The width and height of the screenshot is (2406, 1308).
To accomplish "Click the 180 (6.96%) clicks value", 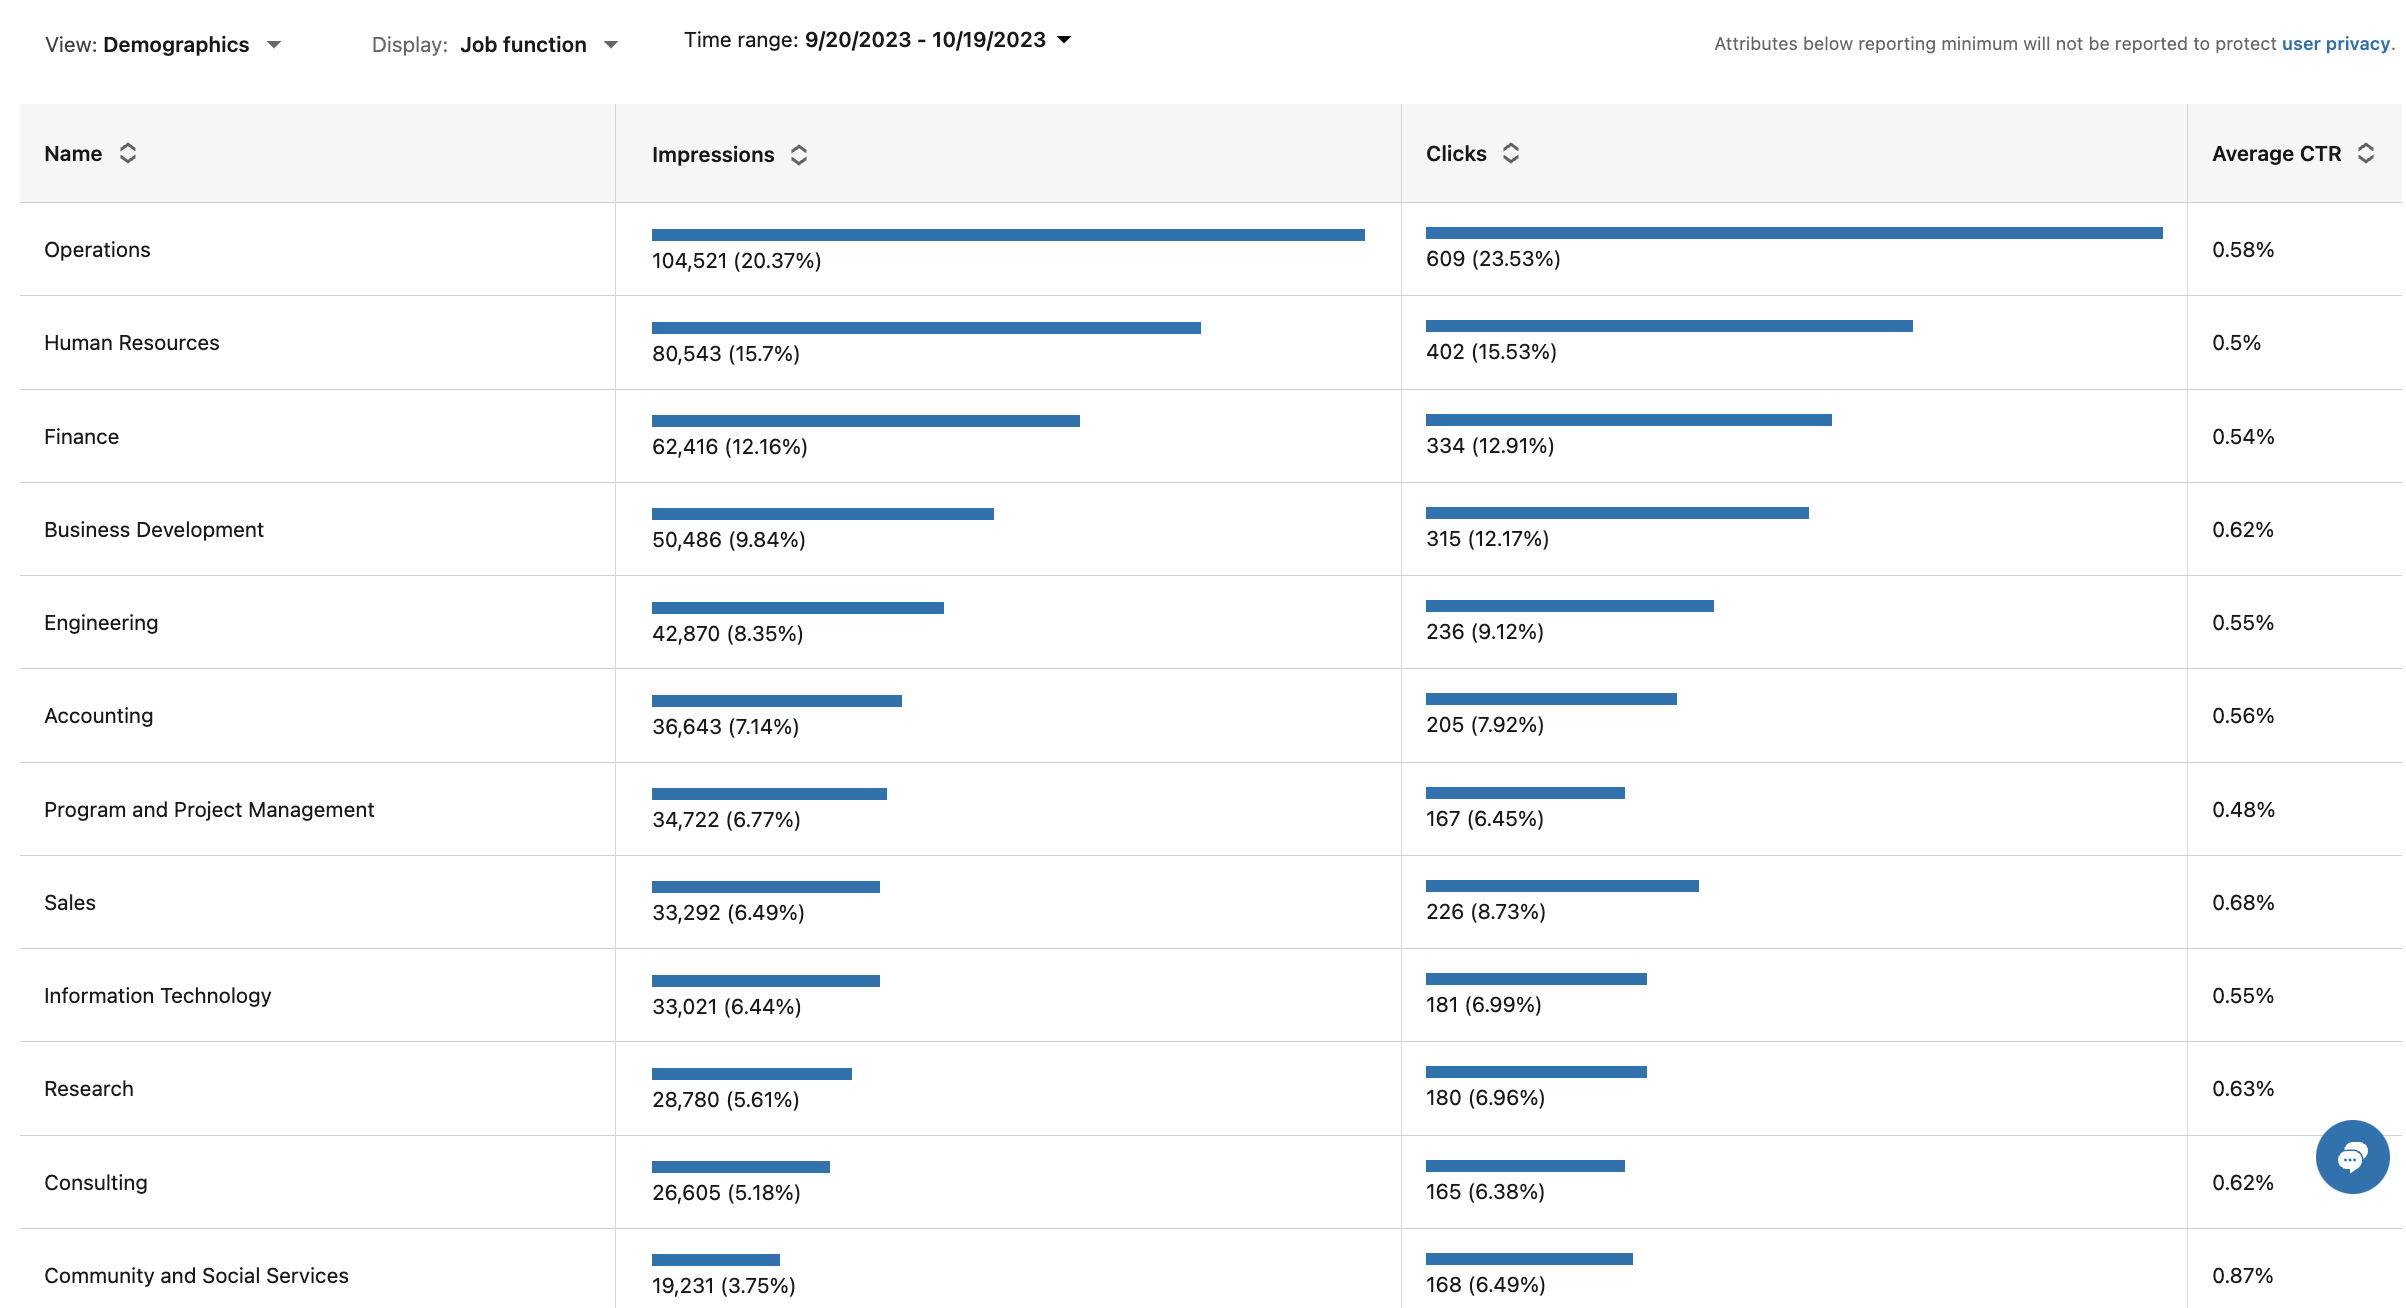I will (1486, 1098).
